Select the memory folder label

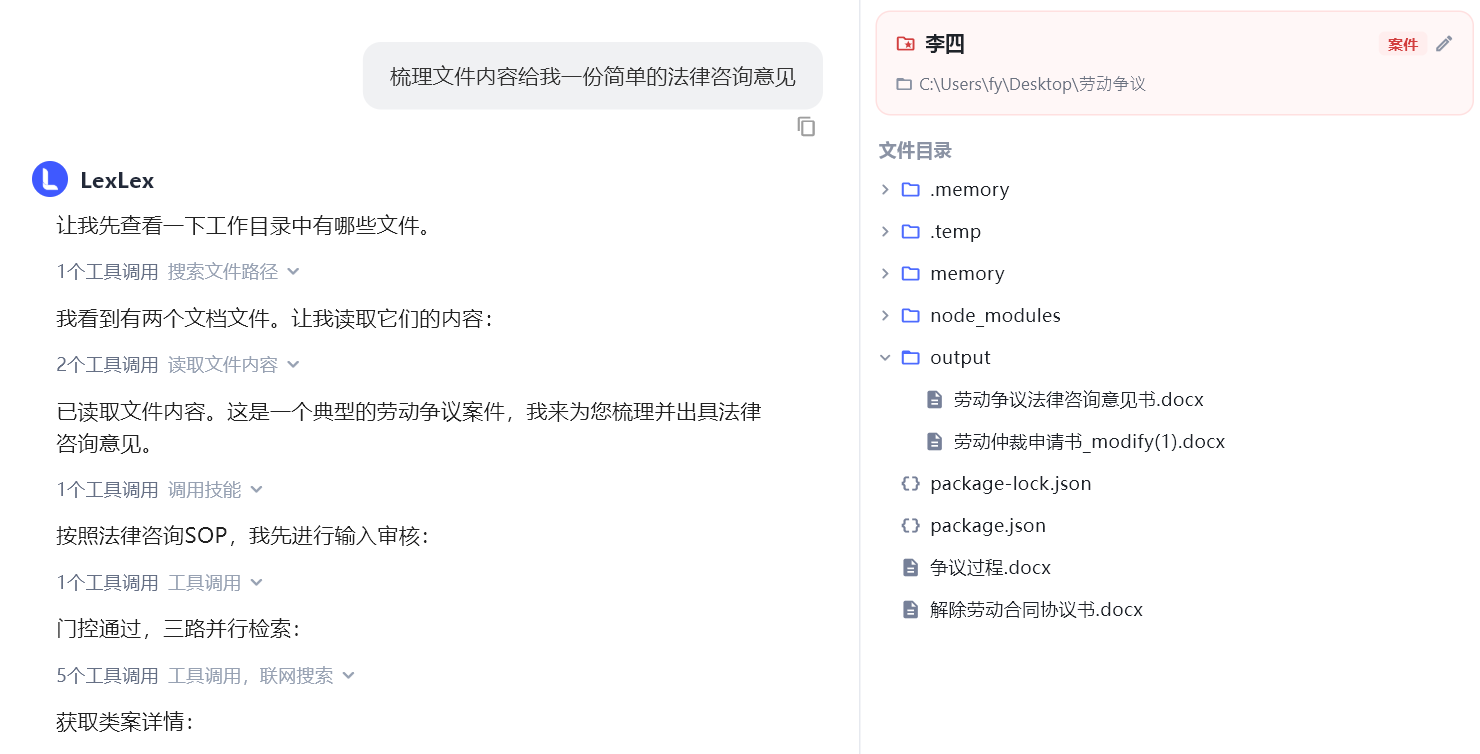pos(967,274)
